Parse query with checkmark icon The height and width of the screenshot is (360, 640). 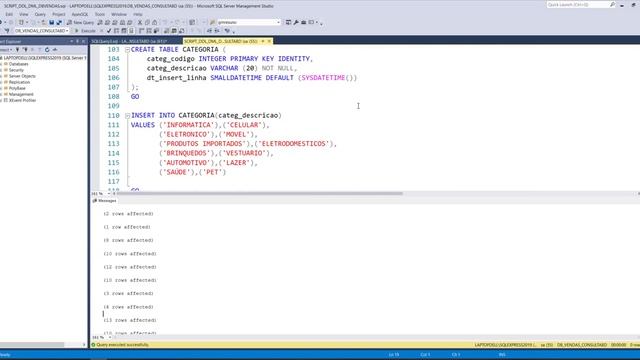click(x=109, y=31)
